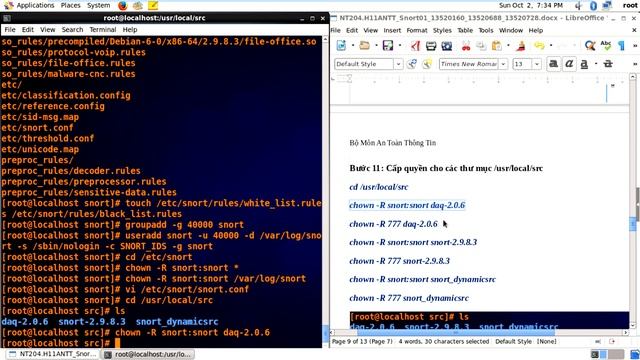The width and height of the screenshot is (640, 360).
Task: Click the Bluetooth icon in top panel
Action: point(593,6)
